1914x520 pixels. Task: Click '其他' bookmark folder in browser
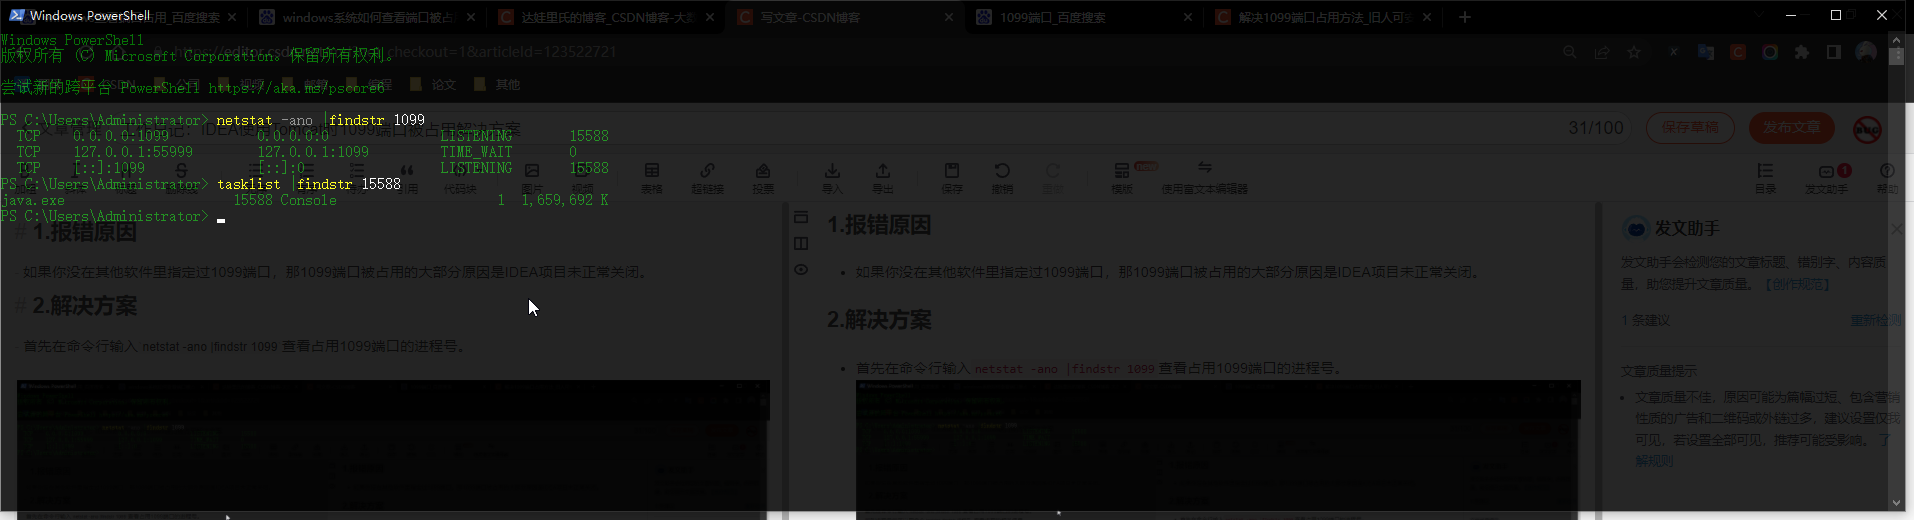497,85
